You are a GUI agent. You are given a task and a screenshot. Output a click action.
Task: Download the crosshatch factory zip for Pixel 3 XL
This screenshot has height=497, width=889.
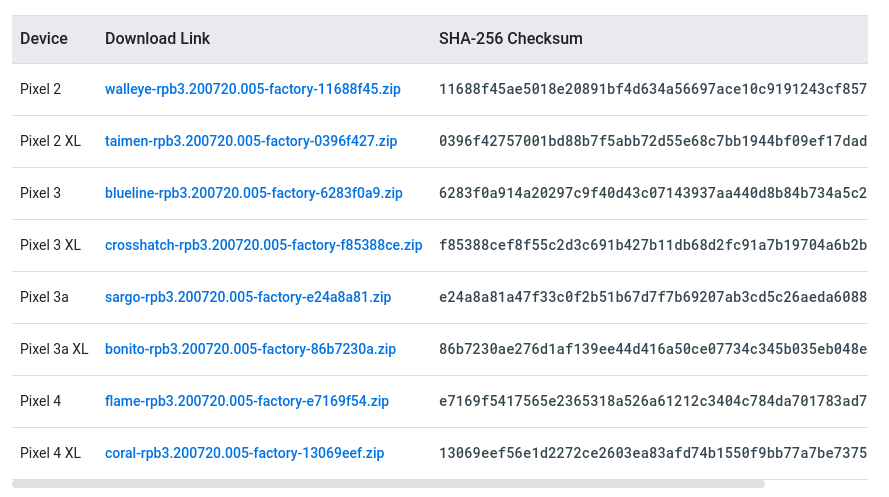pos(263,245)
